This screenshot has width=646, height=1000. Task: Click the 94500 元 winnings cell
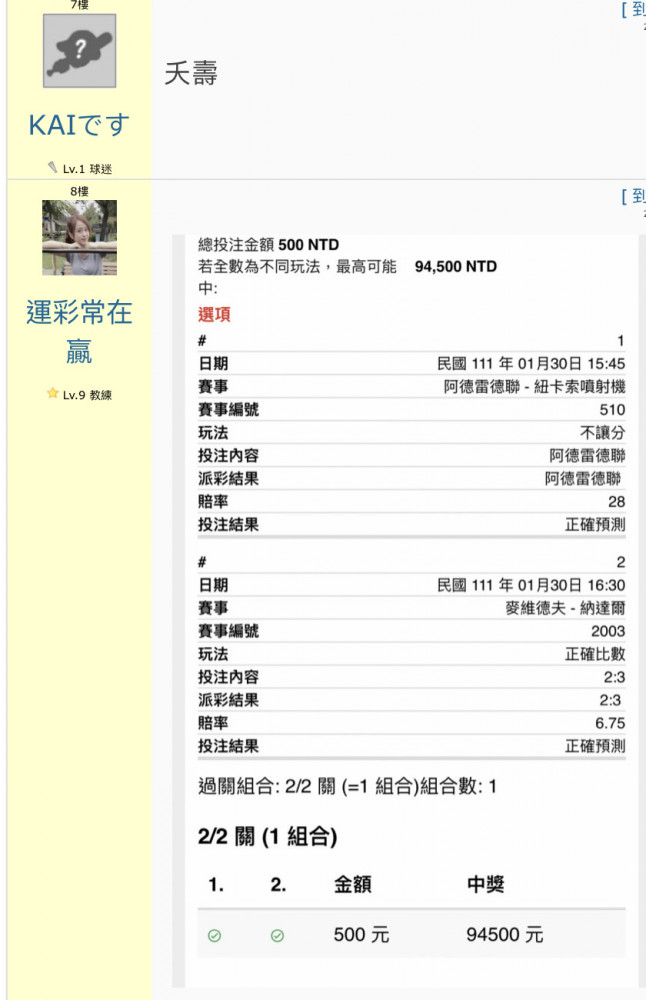pyautogui.click(x=505, y=936)
